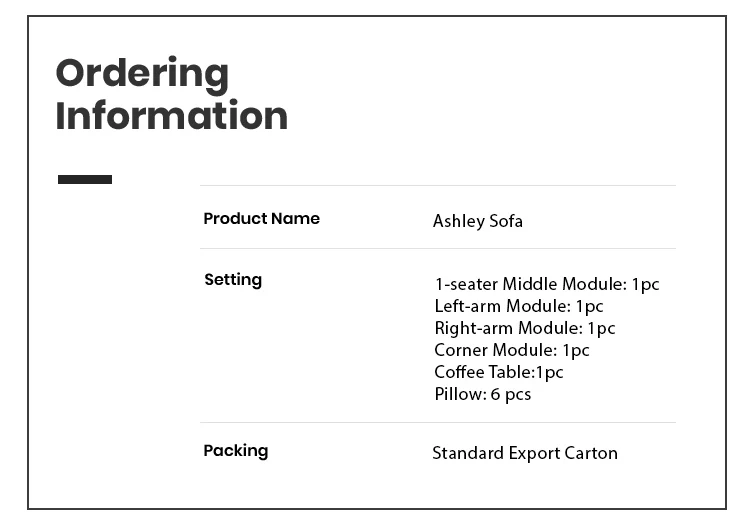Viewport: 750px width, 522px height.
Task: Click the "Coffee Table:1pc" line
Action: 499,373
